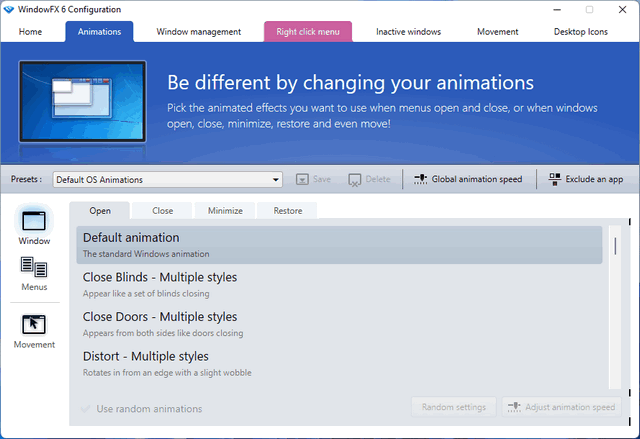Image resolution: width=640 pixels, height=439 pixels.
Task: Click the Delete preset icon
Action: [x=354, y=180]
